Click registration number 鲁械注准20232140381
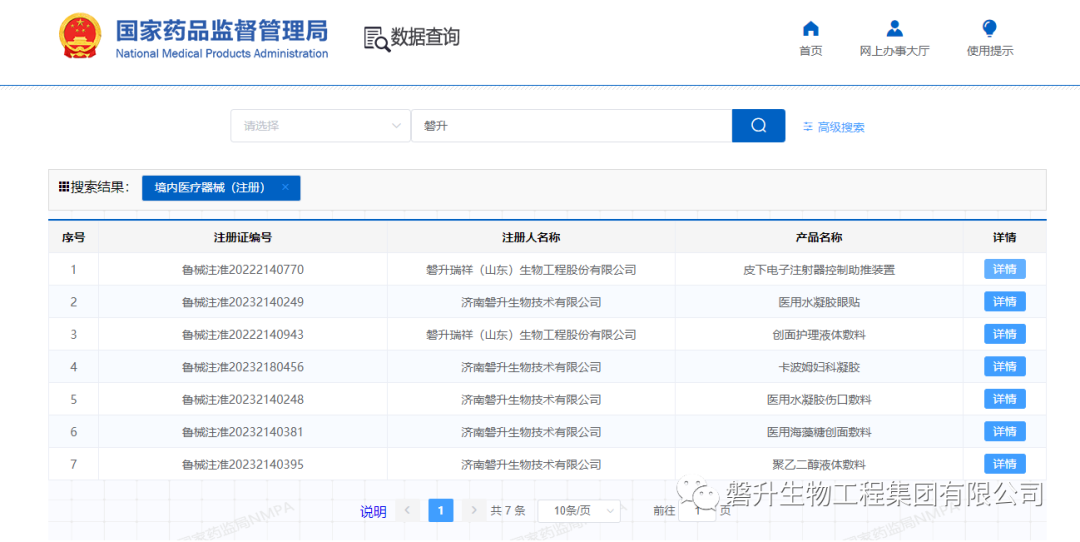Screen dimensions: 1080x542 tap(242, 431)
